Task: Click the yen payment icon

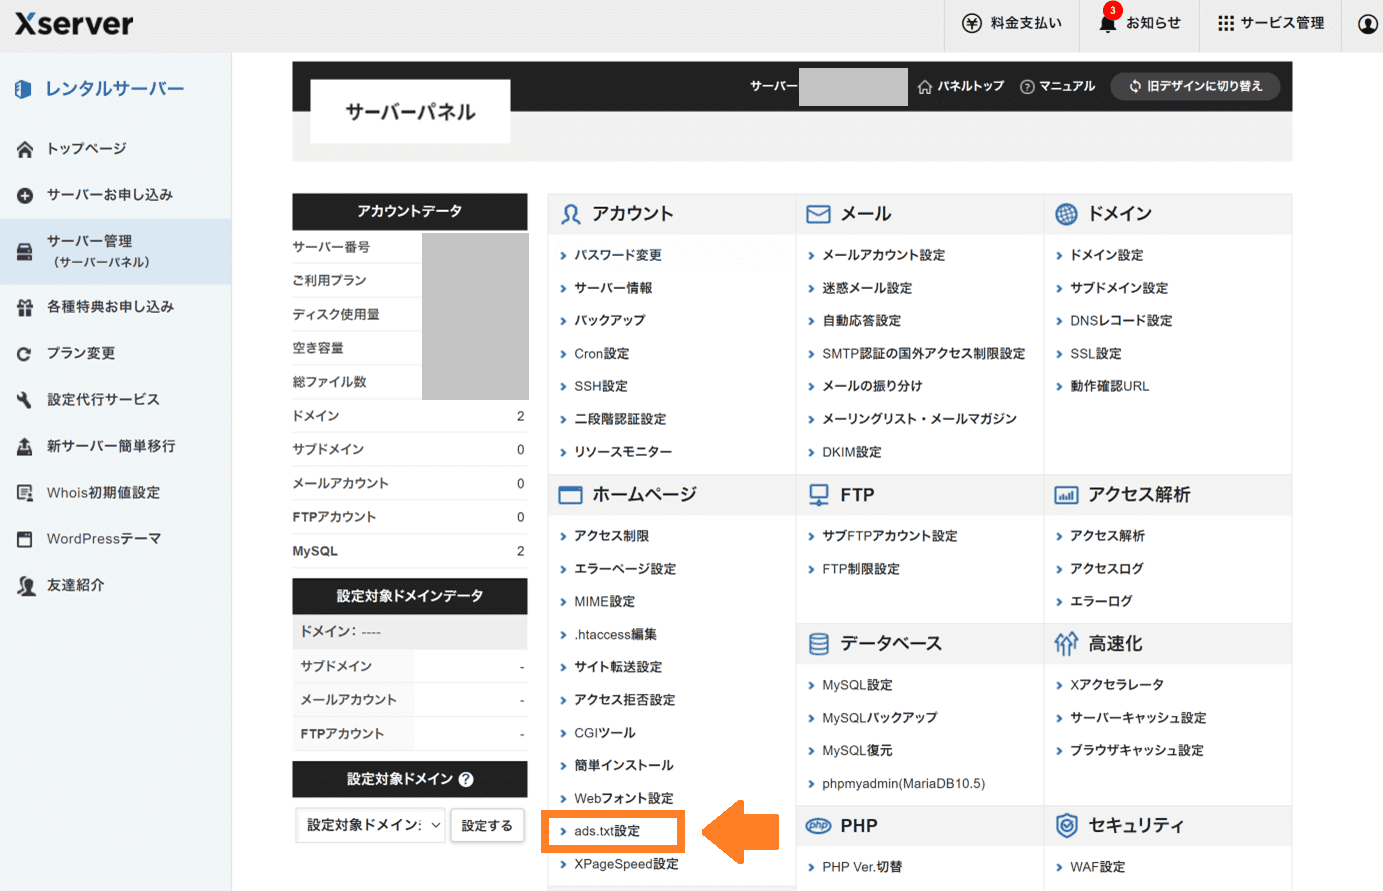Action: pos(971,23)
